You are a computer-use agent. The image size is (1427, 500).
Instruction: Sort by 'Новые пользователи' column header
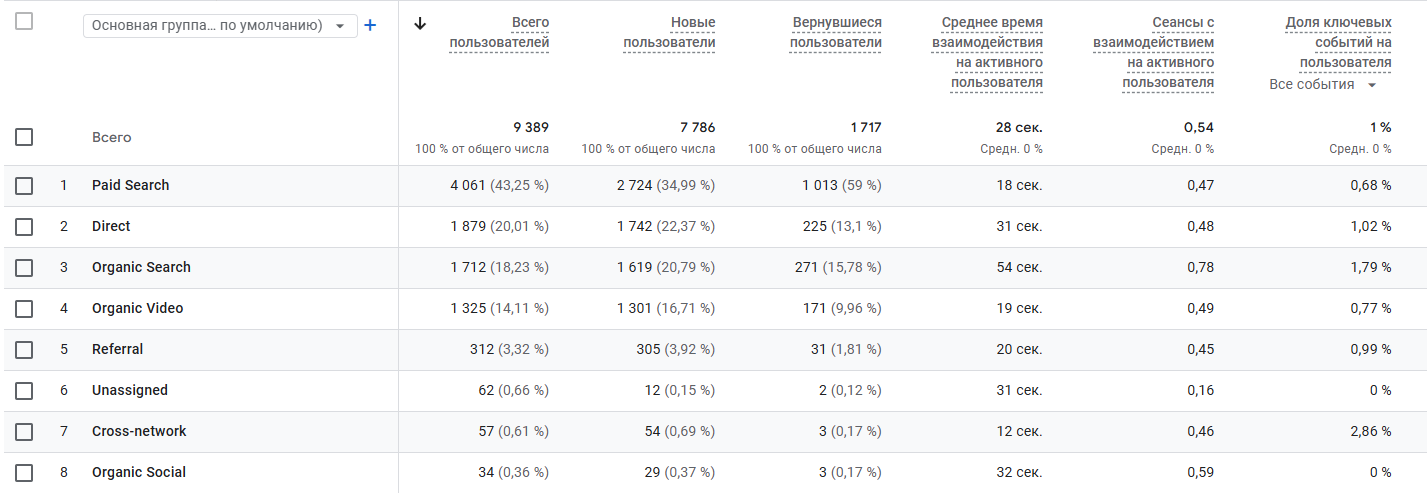click(x=669, y=33)
